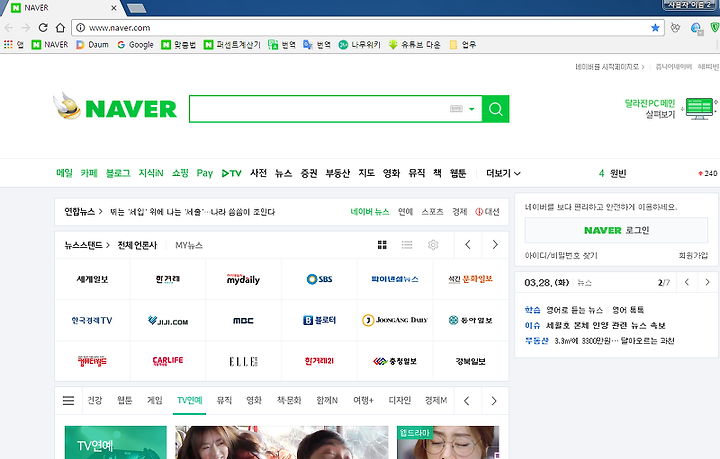Go to previous news briefing arrow
The image size is (720, 459).
point(686,282)
